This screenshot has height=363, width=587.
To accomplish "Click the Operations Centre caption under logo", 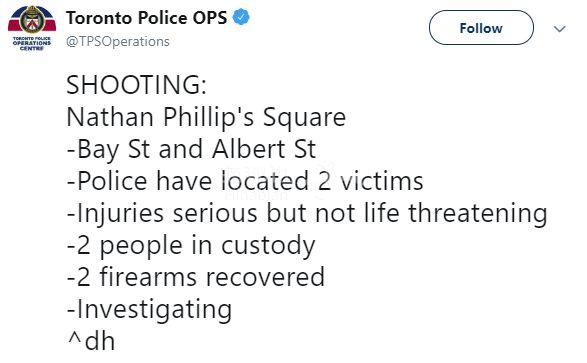I will [32, 43].
